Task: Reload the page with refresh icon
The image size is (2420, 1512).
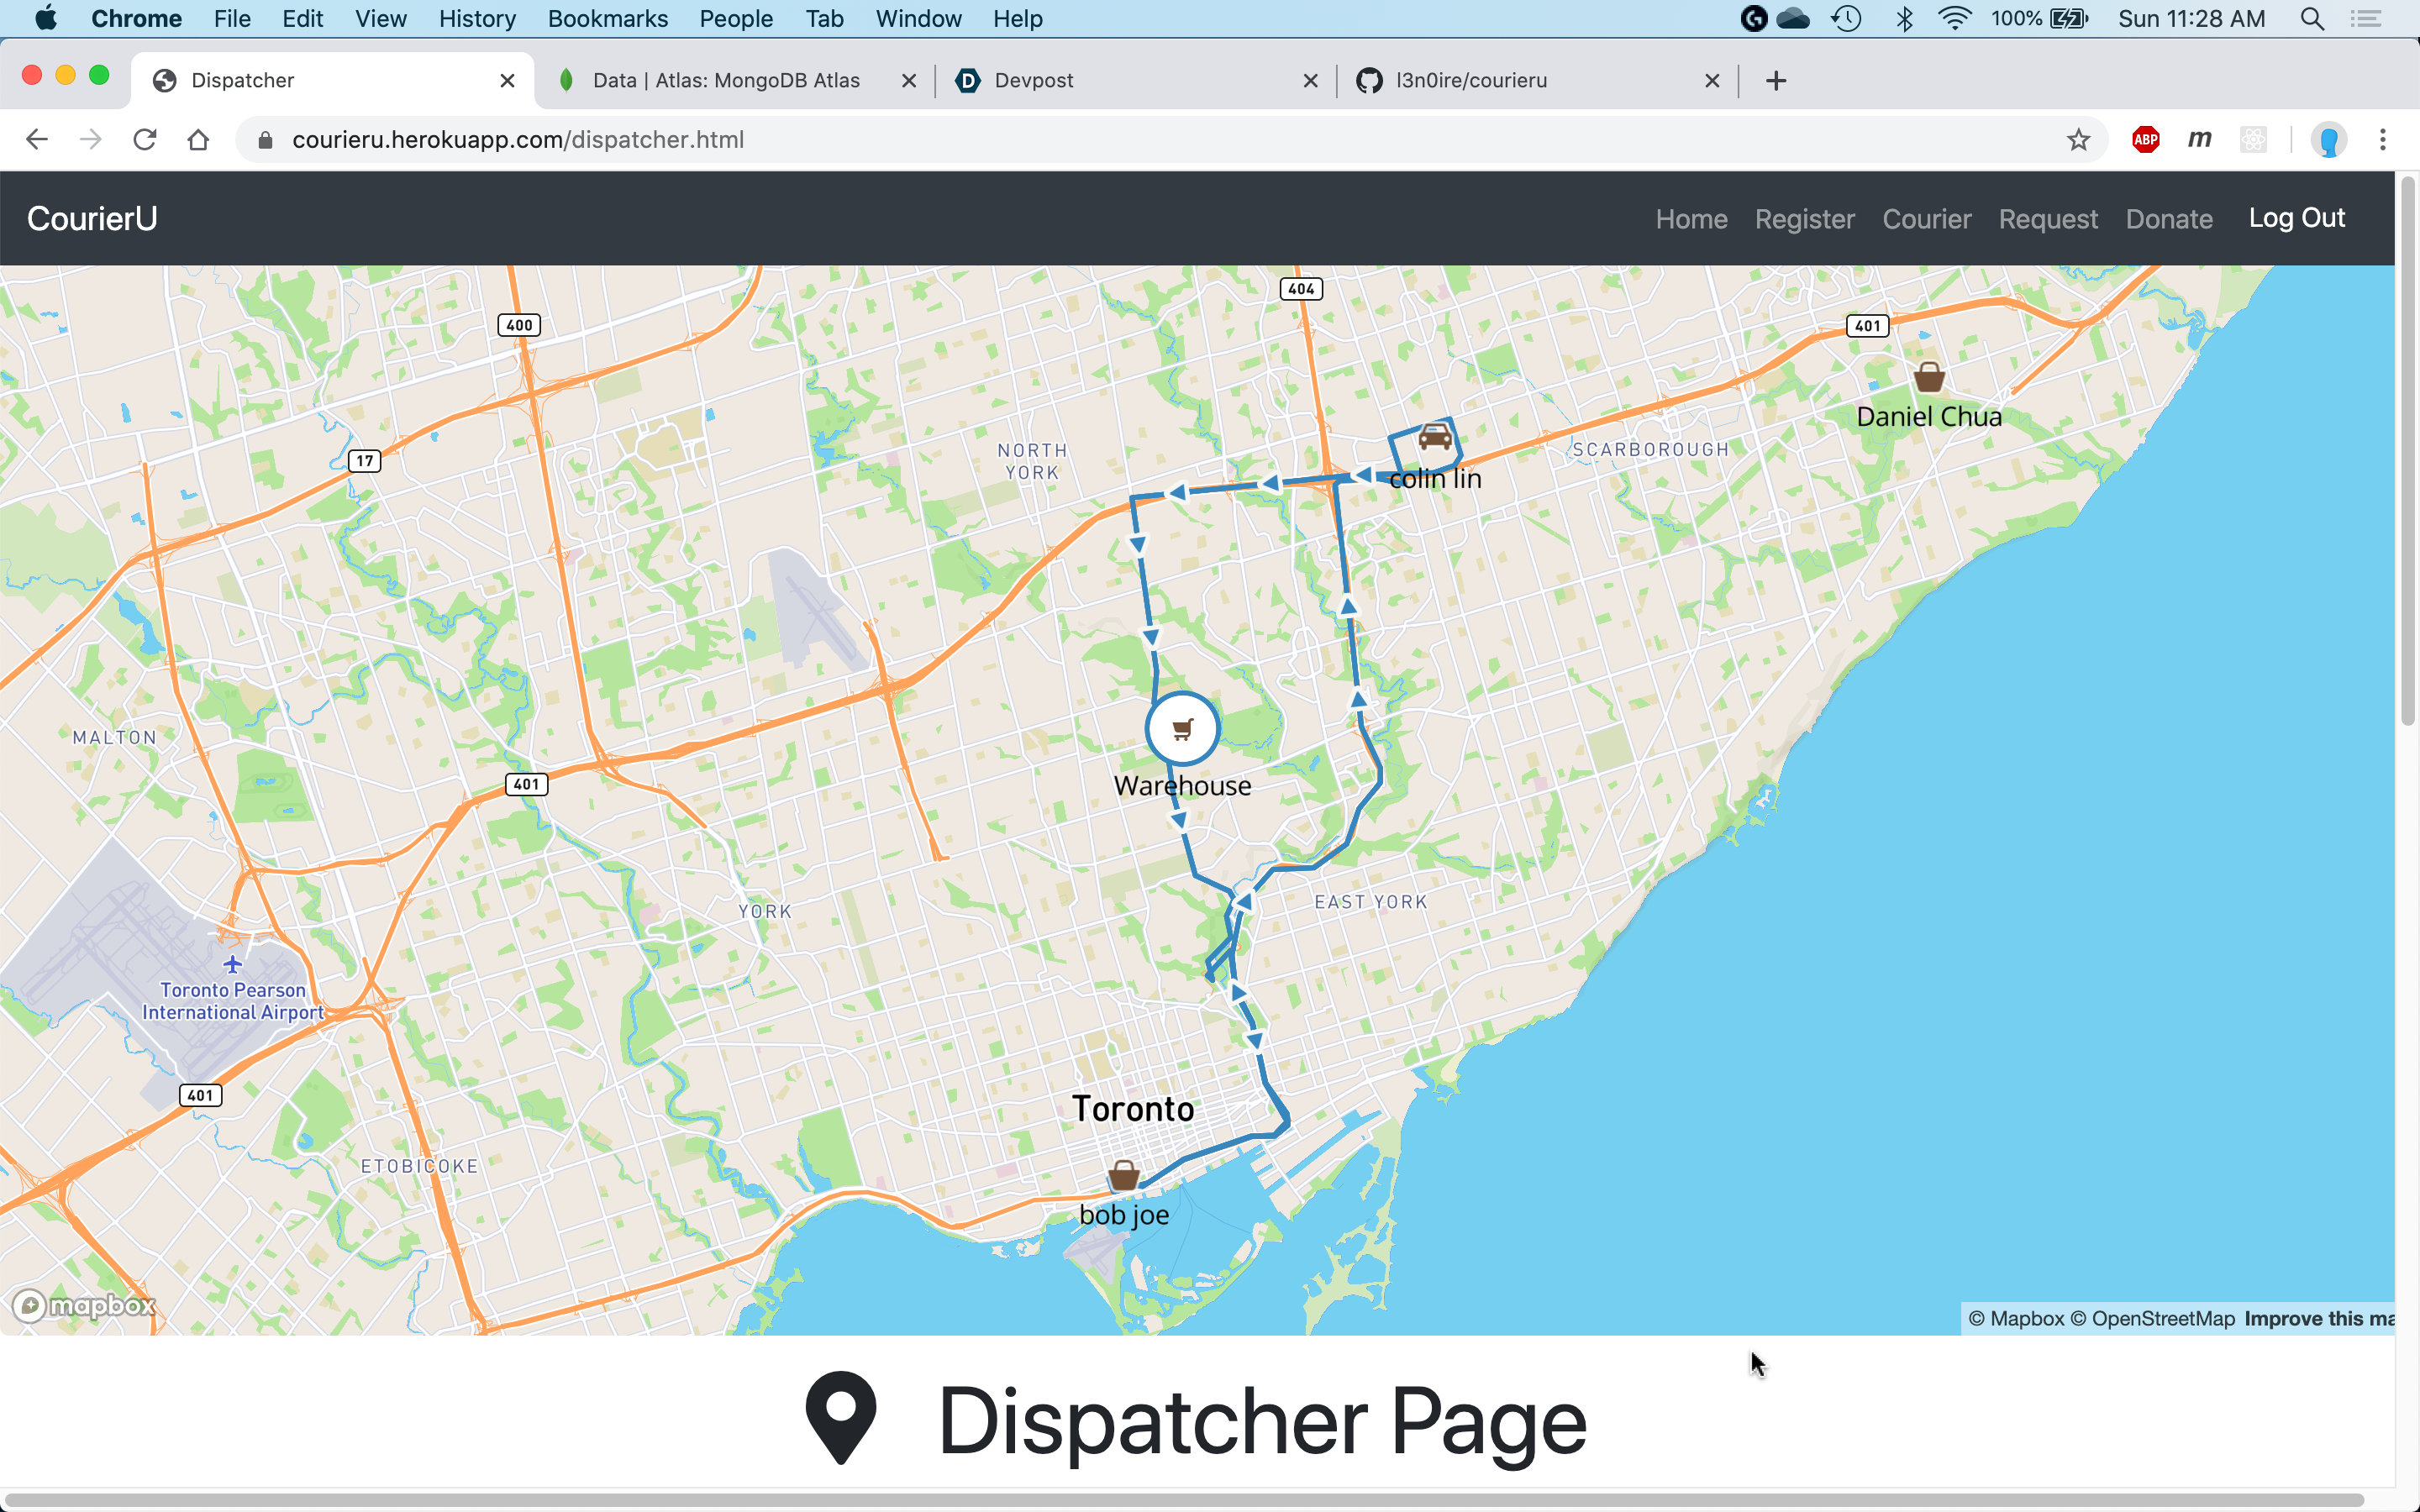Action: [x=145, y=140]
